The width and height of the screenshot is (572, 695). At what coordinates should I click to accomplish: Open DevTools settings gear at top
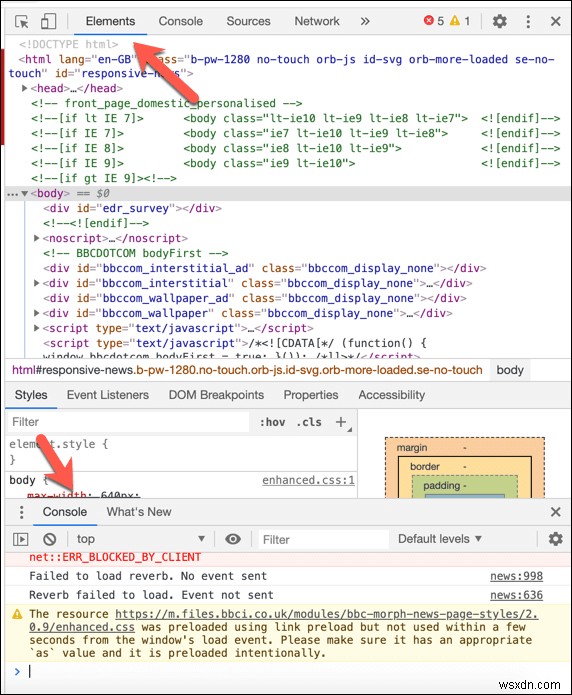coord(500,21)
